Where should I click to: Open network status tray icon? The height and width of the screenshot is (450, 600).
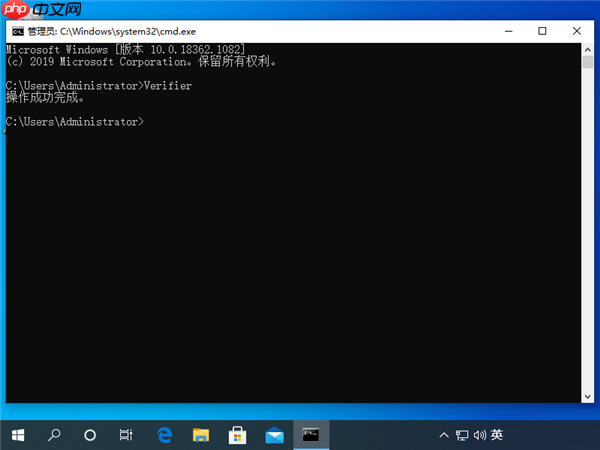[462, 435]
